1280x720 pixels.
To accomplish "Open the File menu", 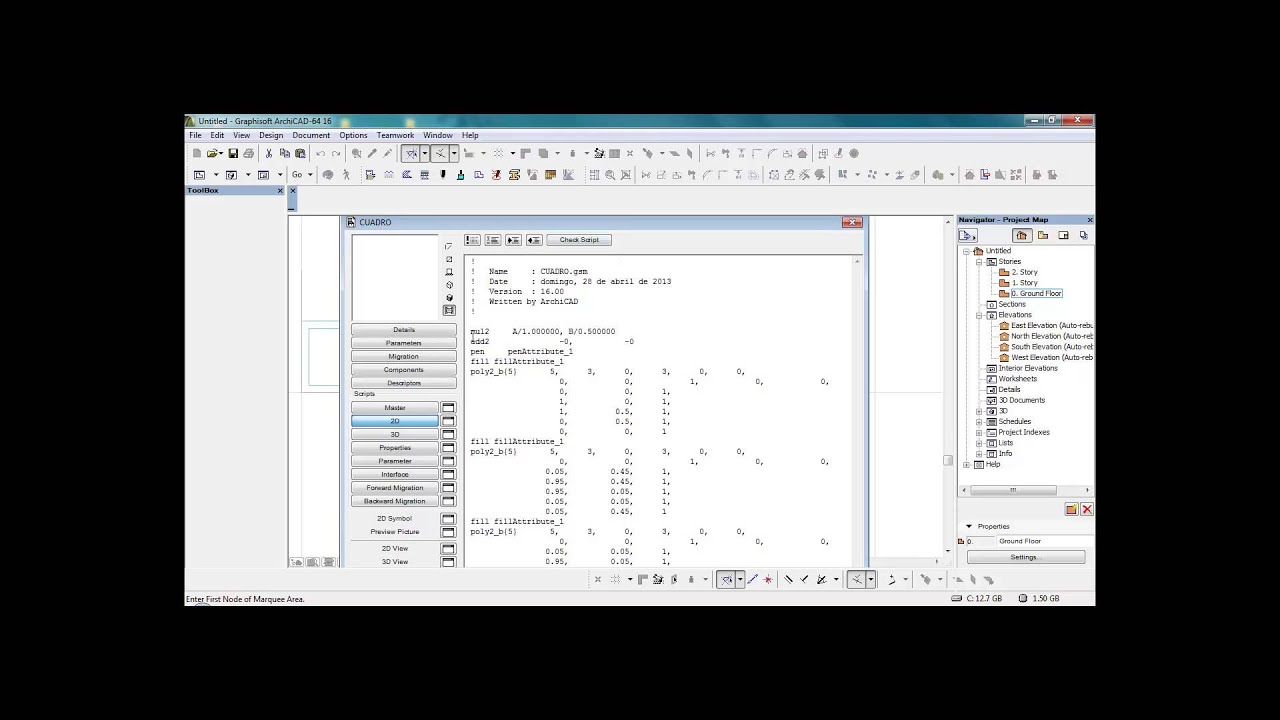I will [196, 135].
